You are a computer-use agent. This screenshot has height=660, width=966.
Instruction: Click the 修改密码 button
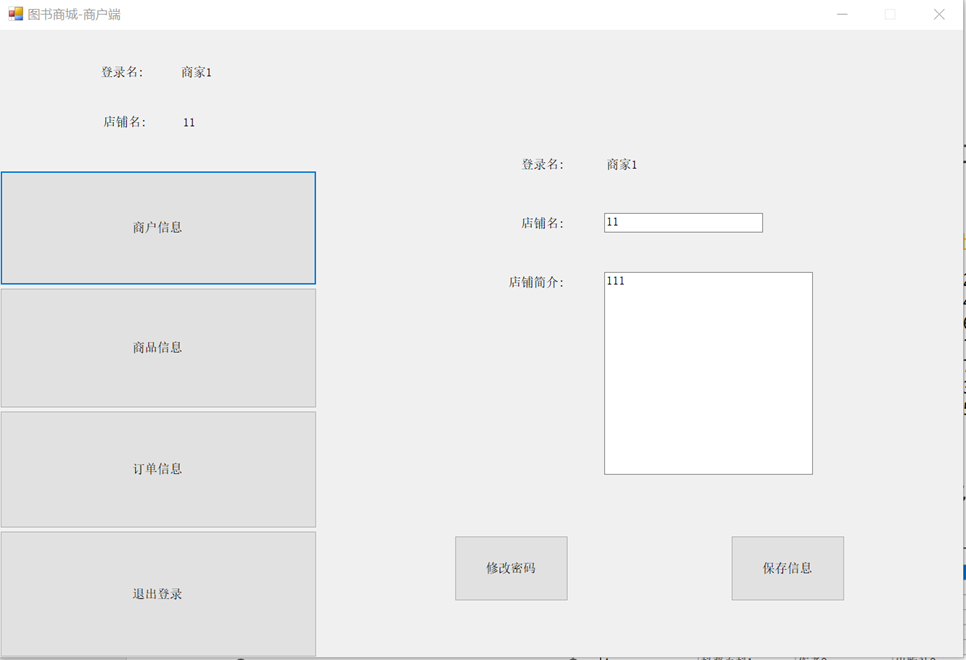point(511,568)
